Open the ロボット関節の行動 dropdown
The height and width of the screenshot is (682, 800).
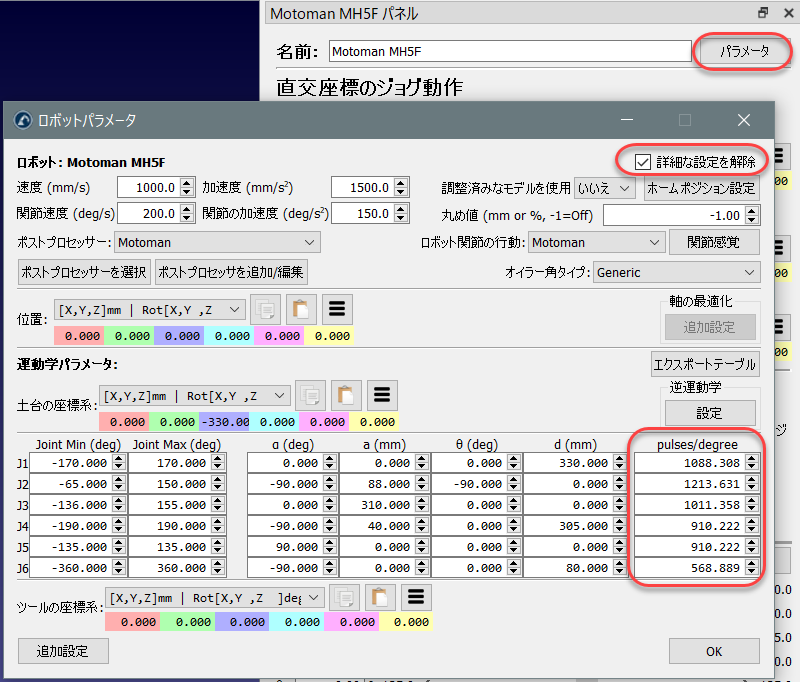pos(596,242)
